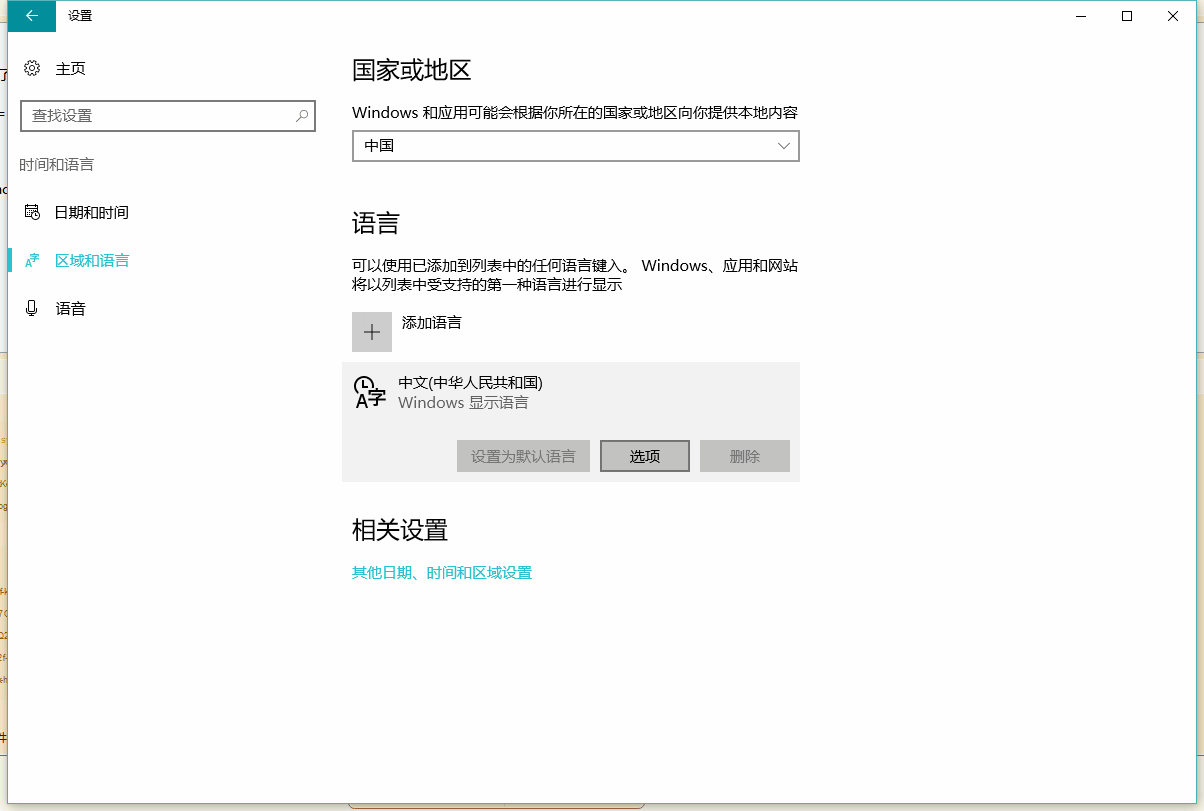1204x811 pixels.
Task: Click the 设置为默认语言 button
Action: pyautogui.click(x=523, y=456)
